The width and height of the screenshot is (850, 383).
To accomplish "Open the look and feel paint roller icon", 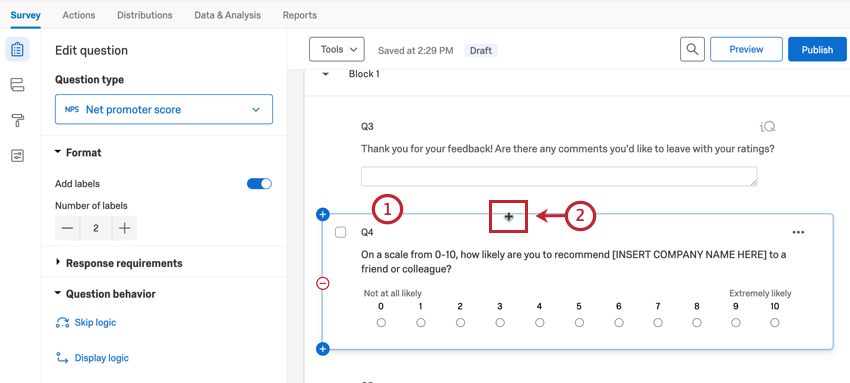I will pos(17,120).
